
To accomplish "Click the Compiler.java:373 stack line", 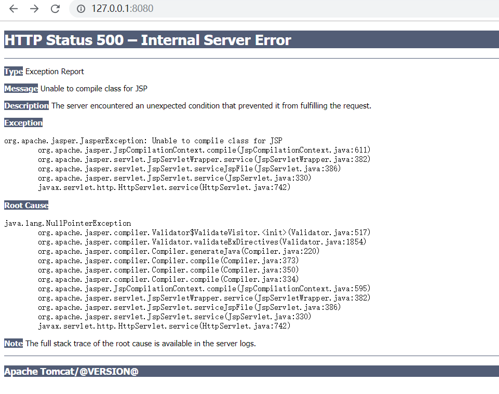I will pyautogui.click(x=168, y=260).
